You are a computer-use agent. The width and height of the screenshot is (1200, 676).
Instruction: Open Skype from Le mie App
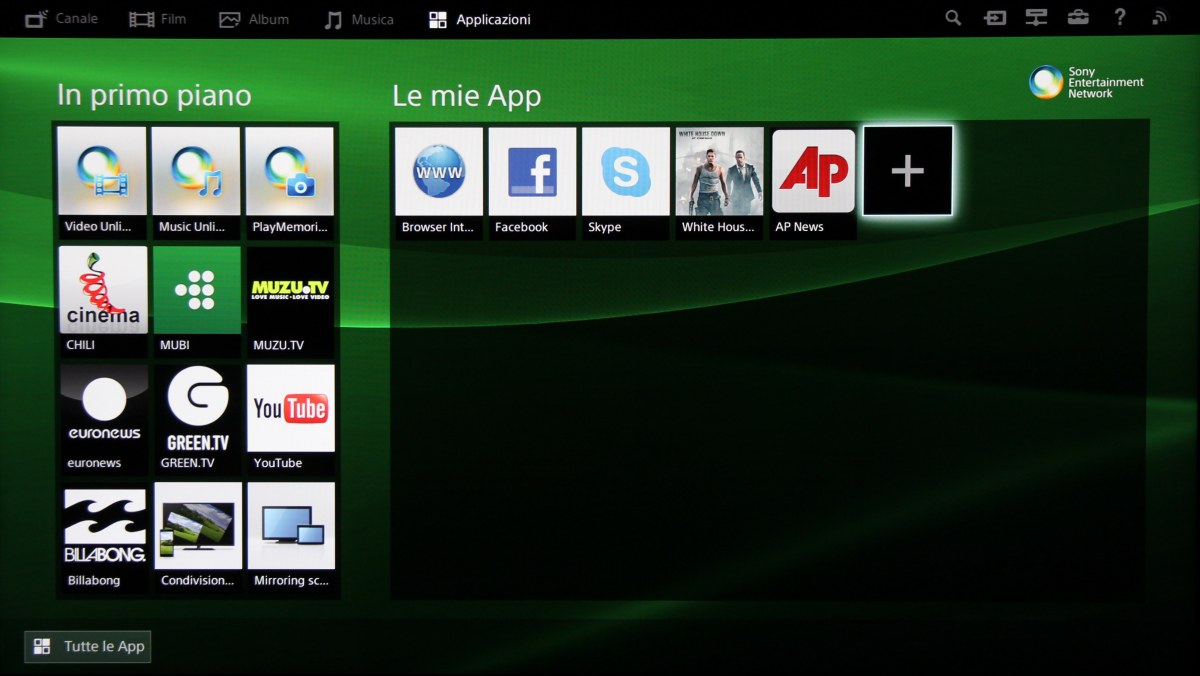[626, 183]
